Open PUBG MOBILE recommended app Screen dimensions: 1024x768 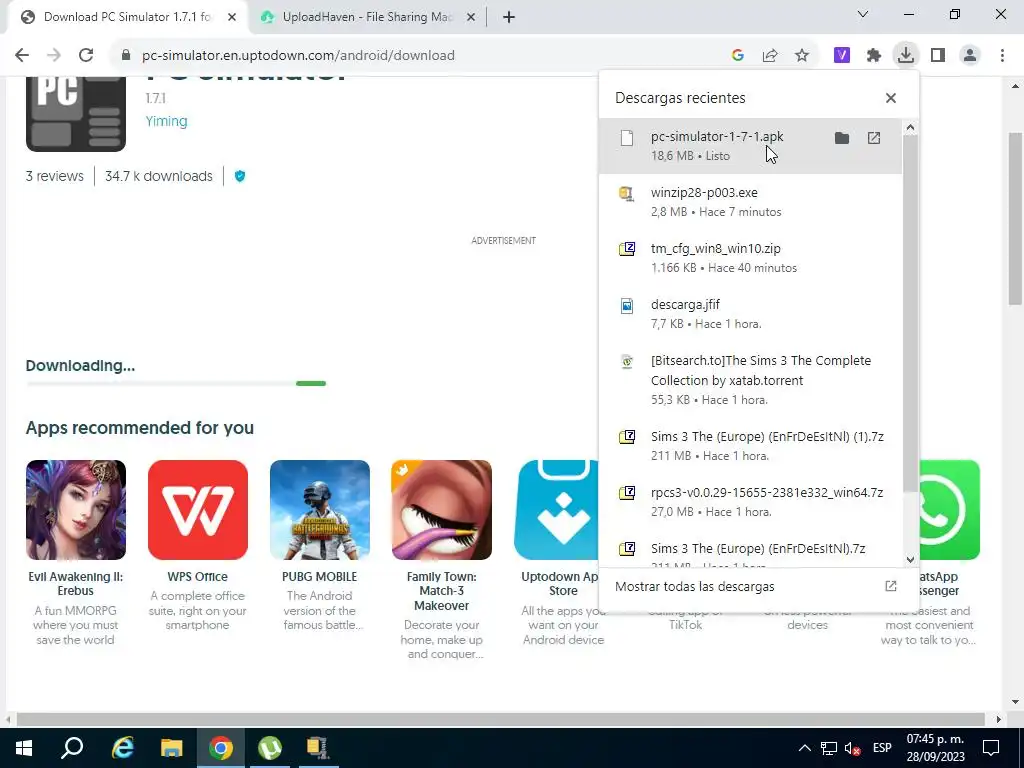coord(320,510)
